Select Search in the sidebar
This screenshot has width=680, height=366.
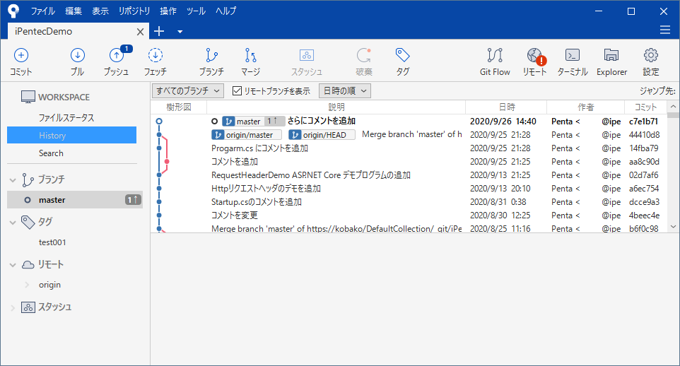(51, 153)
